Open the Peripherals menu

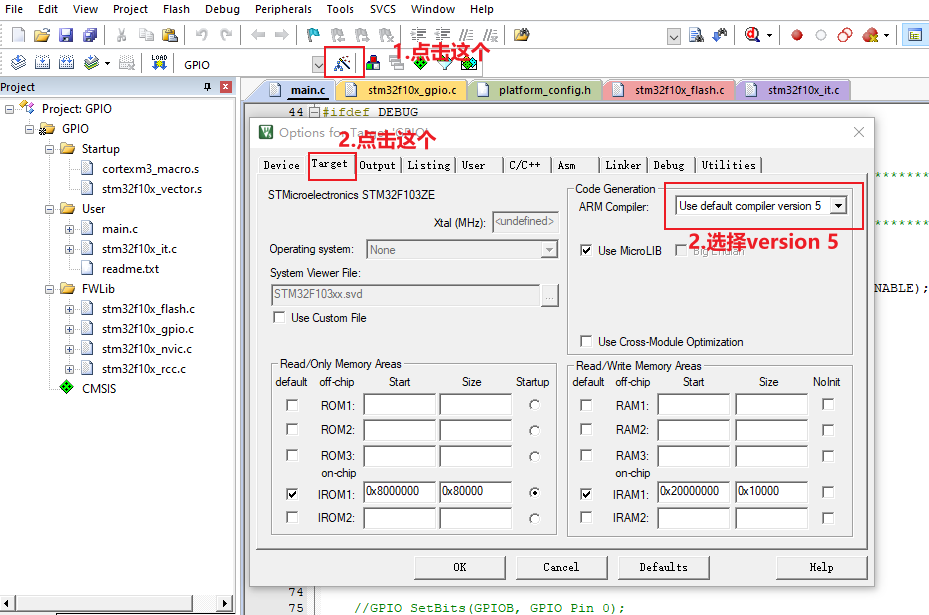coord(283,9)
